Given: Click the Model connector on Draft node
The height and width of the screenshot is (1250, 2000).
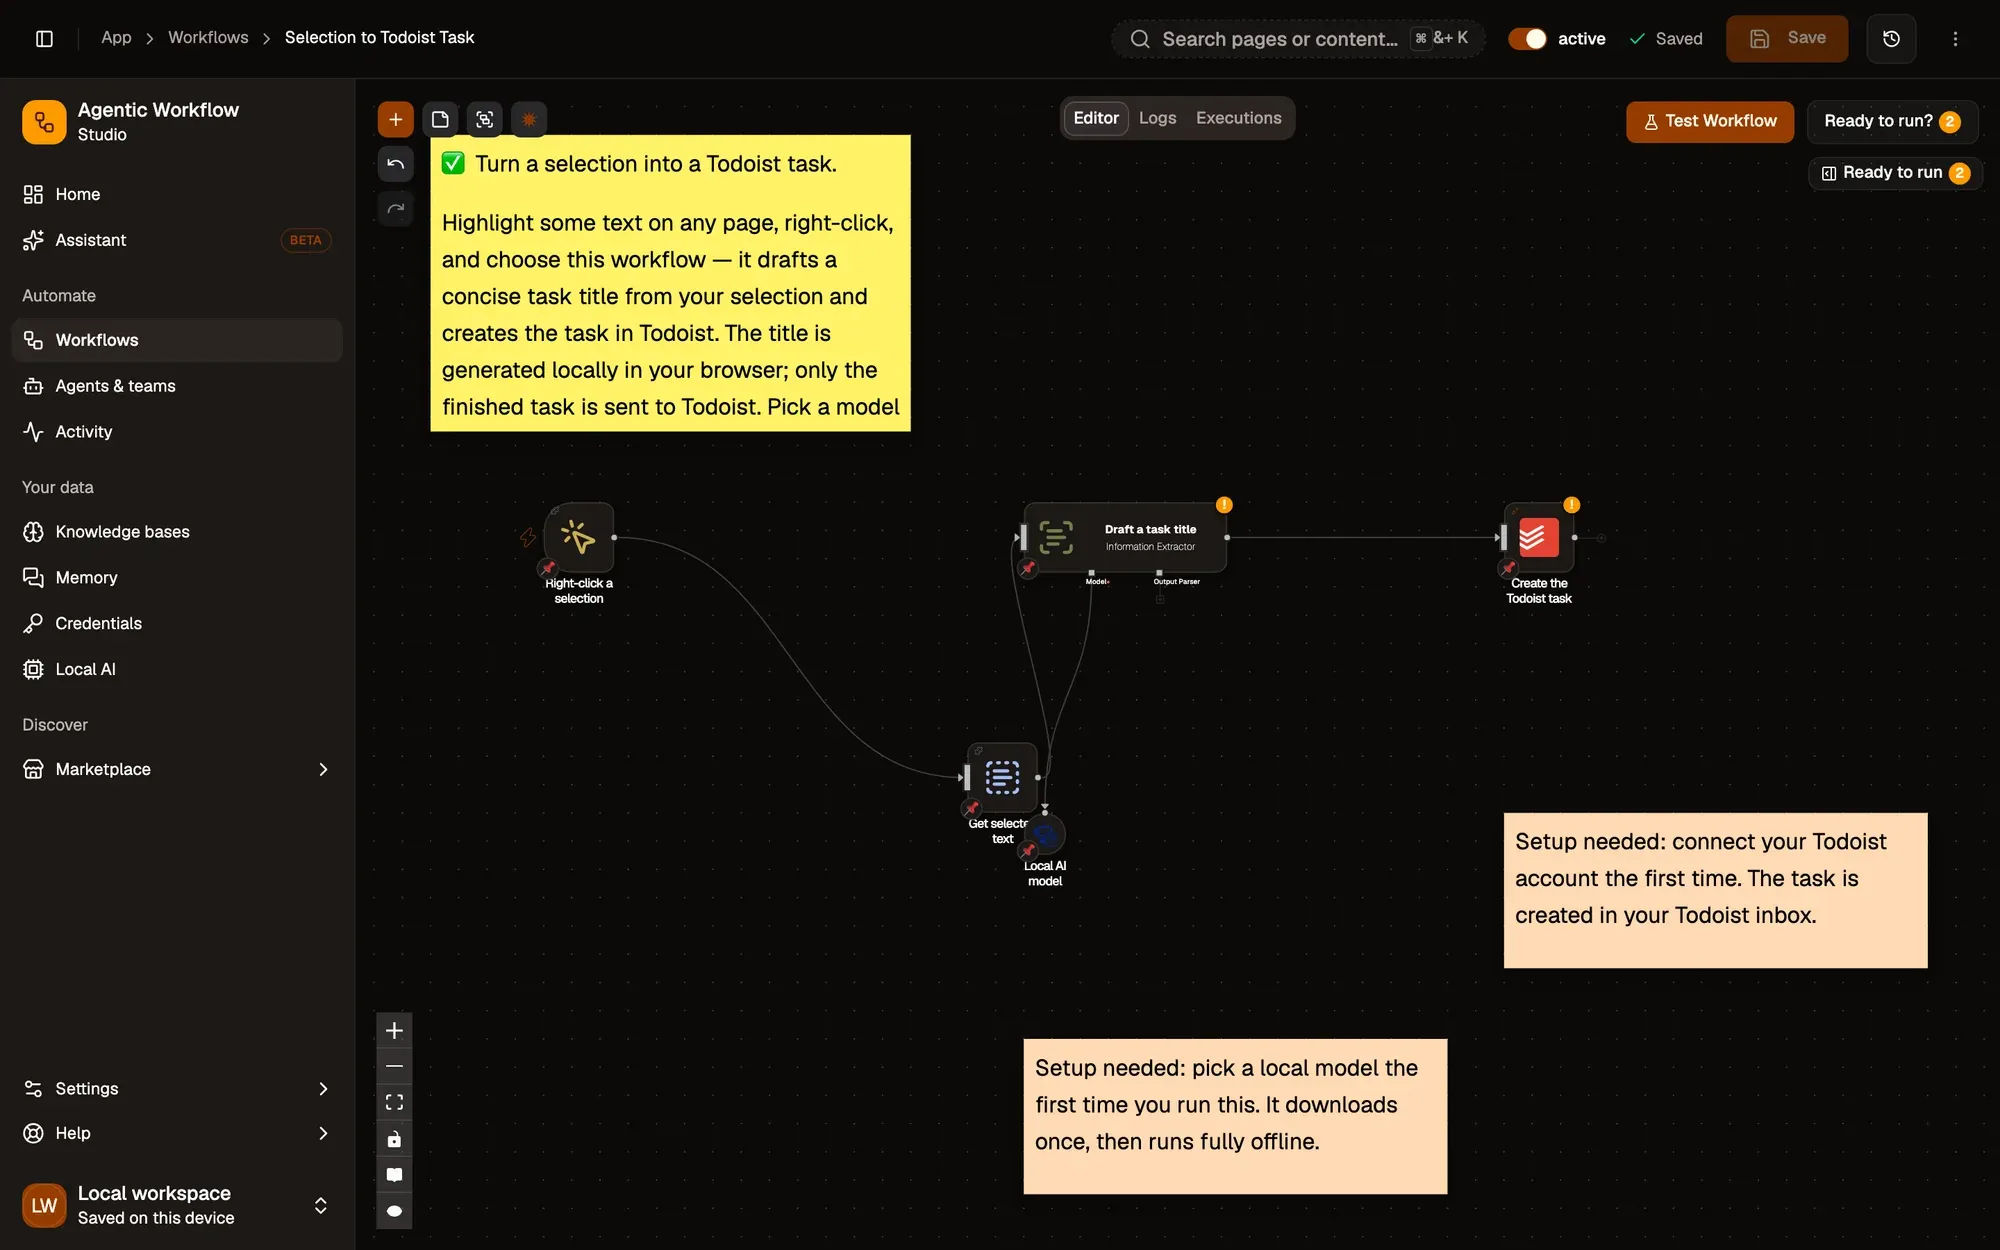Looking at the screenshot, I should pos(1091,574).
